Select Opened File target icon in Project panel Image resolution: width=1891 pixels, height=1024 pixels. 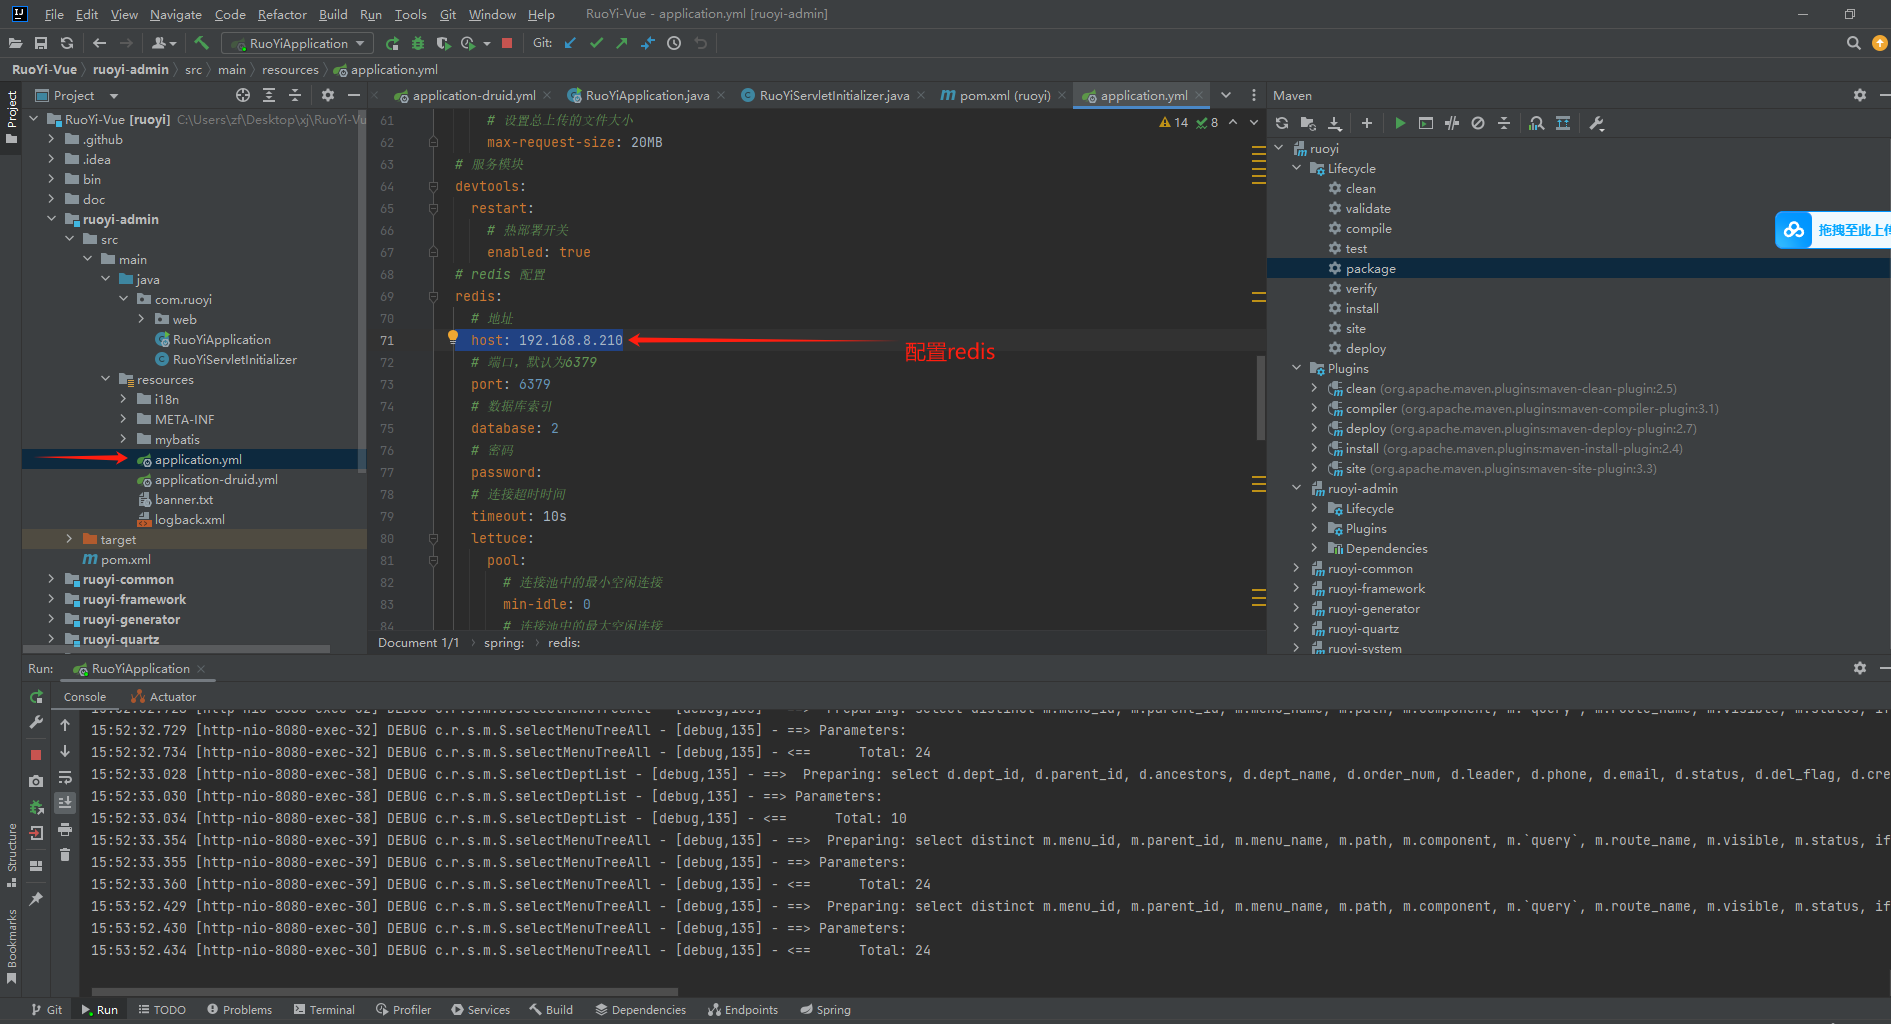pyautogui.click(x=243, y=95)
